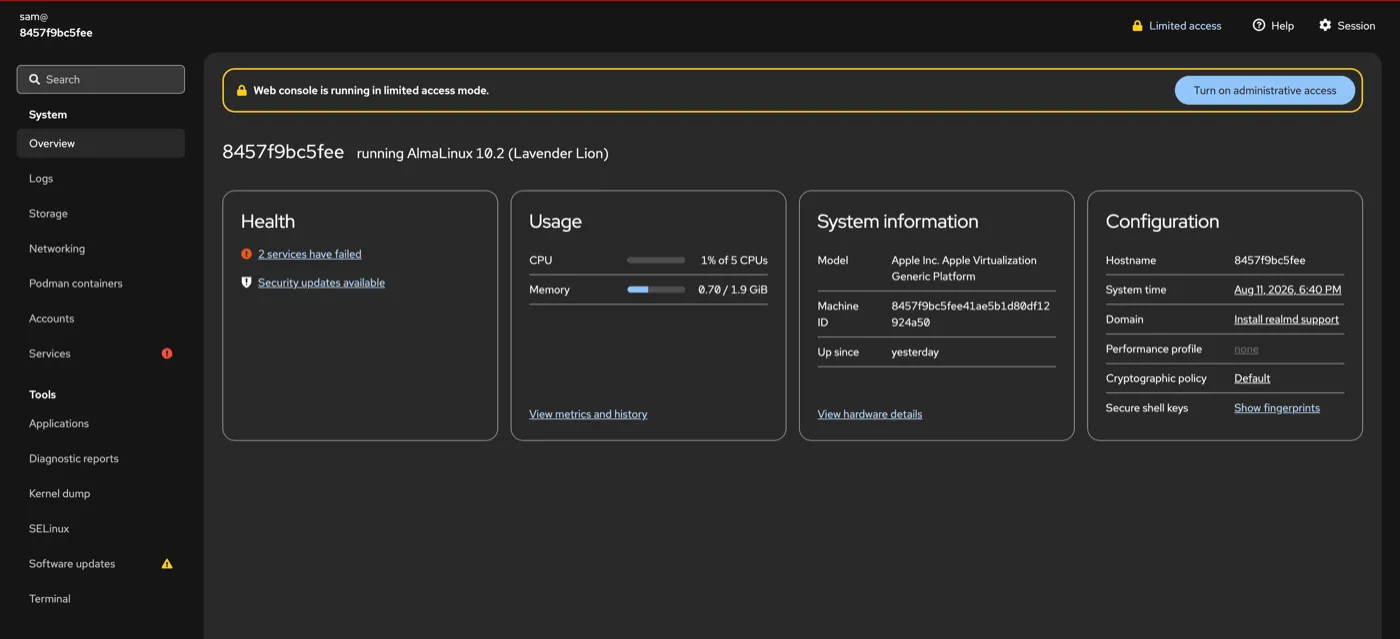The width and height of the screenshot is (1400, 639).
Task: Open the SELinux page
Action: [x=101, y=528]
